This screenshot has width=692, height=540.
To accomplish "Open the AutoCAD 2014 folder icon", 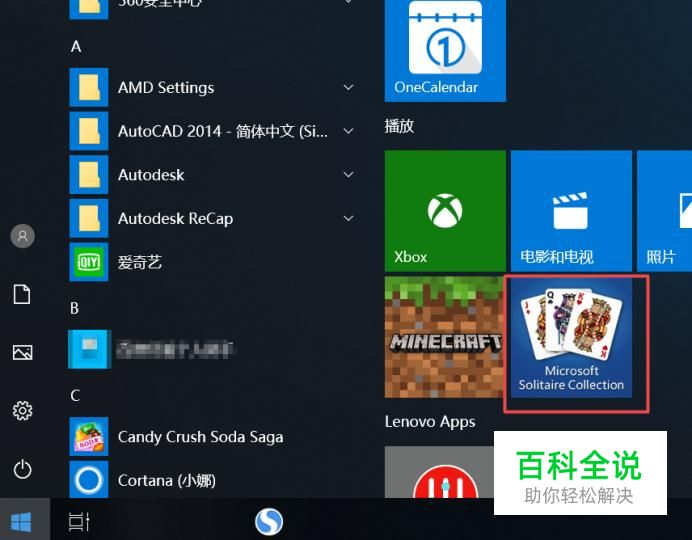I will click(89, 131).
